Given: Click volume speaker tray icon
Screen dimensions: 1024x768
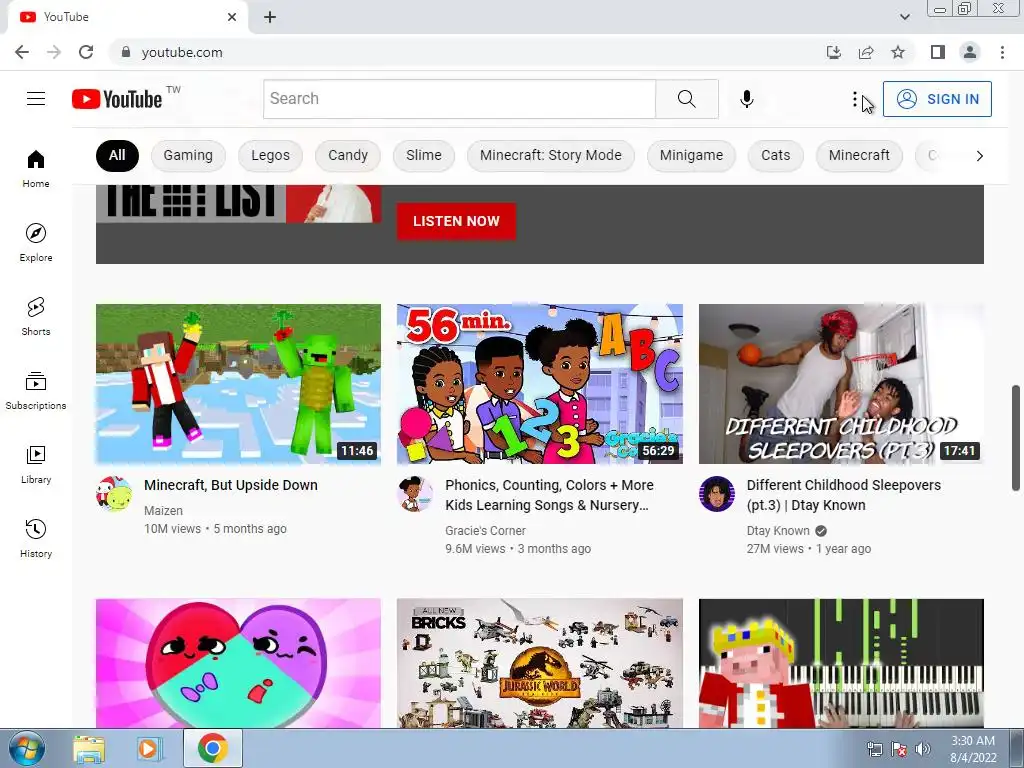Looking at the screenshot, I should 923,749.
